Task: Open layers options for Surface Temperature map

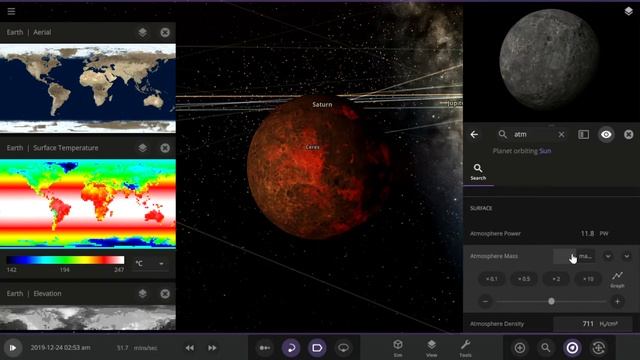Action: 142,148
